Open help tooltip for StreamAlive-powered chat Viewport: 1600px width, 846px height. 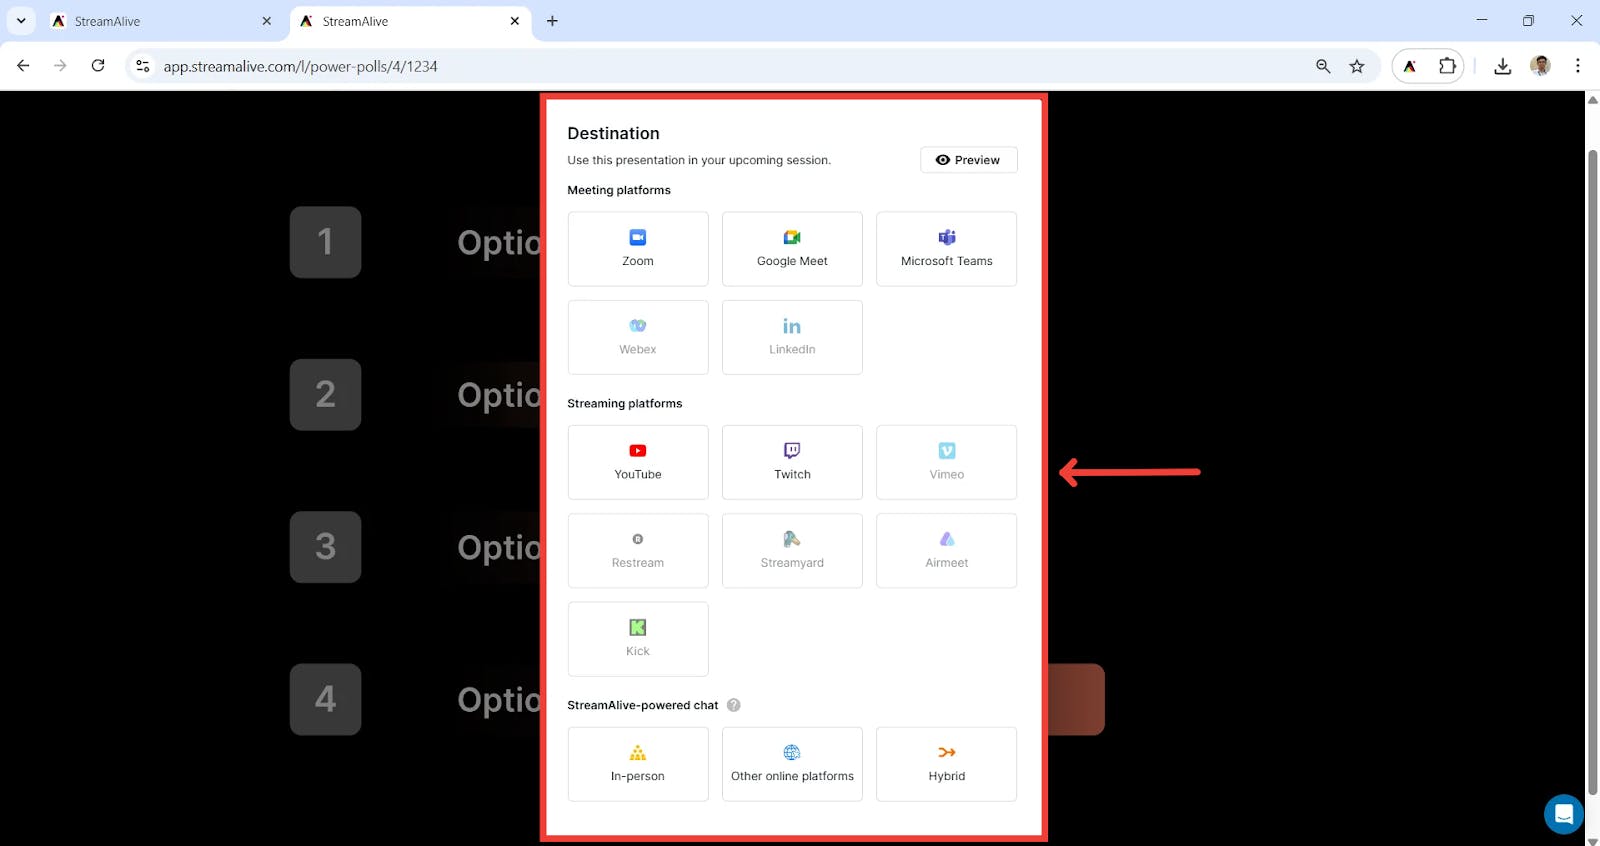tap(734, 705)
